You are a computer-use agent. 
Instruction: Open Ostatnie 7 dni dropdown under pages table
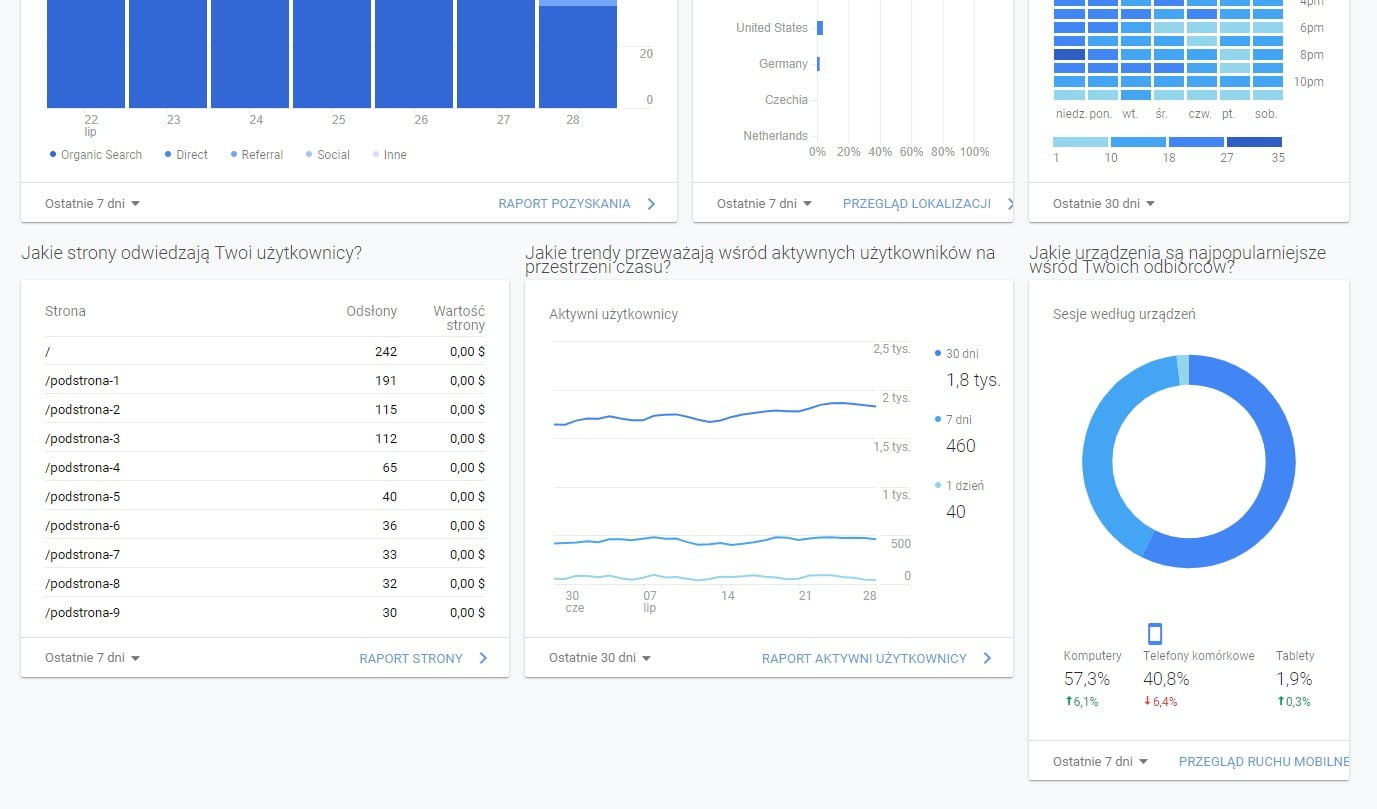pyautogui.click(x=92, y=658)
